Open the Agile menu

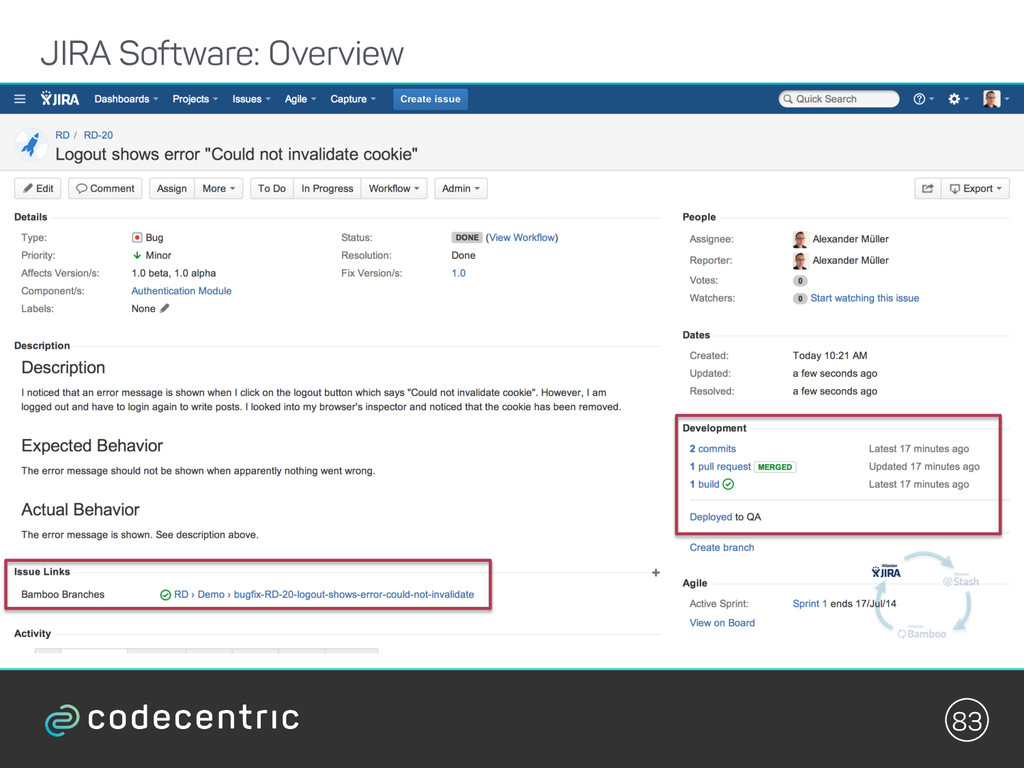pyautogui.click(x=300, y=99)
